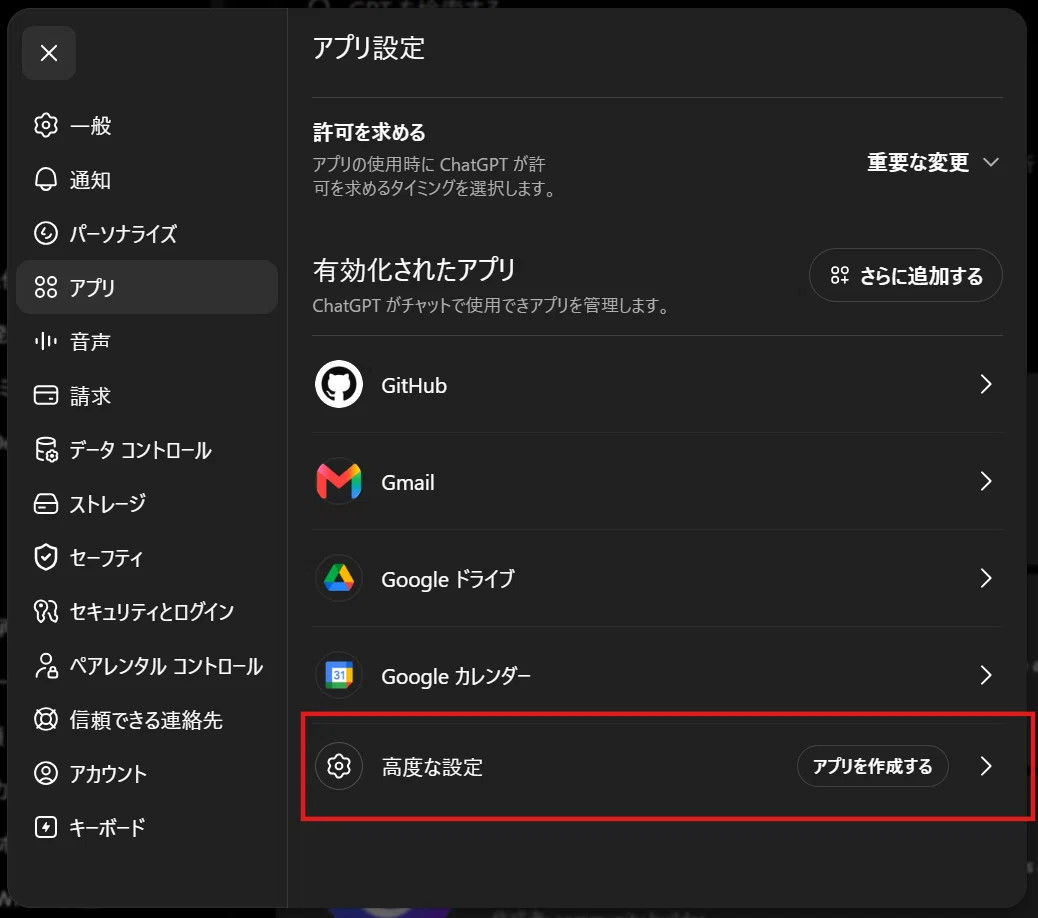Open the セーフティ tab
The width and height of the screenshot is (1038, 918).
pyautogui.click(x=147, y=557)
